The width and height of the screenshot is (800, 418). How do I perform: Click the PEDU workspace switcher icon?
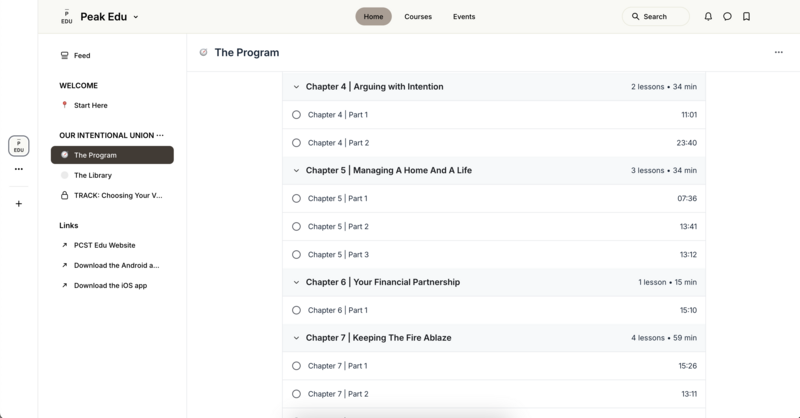18,146
